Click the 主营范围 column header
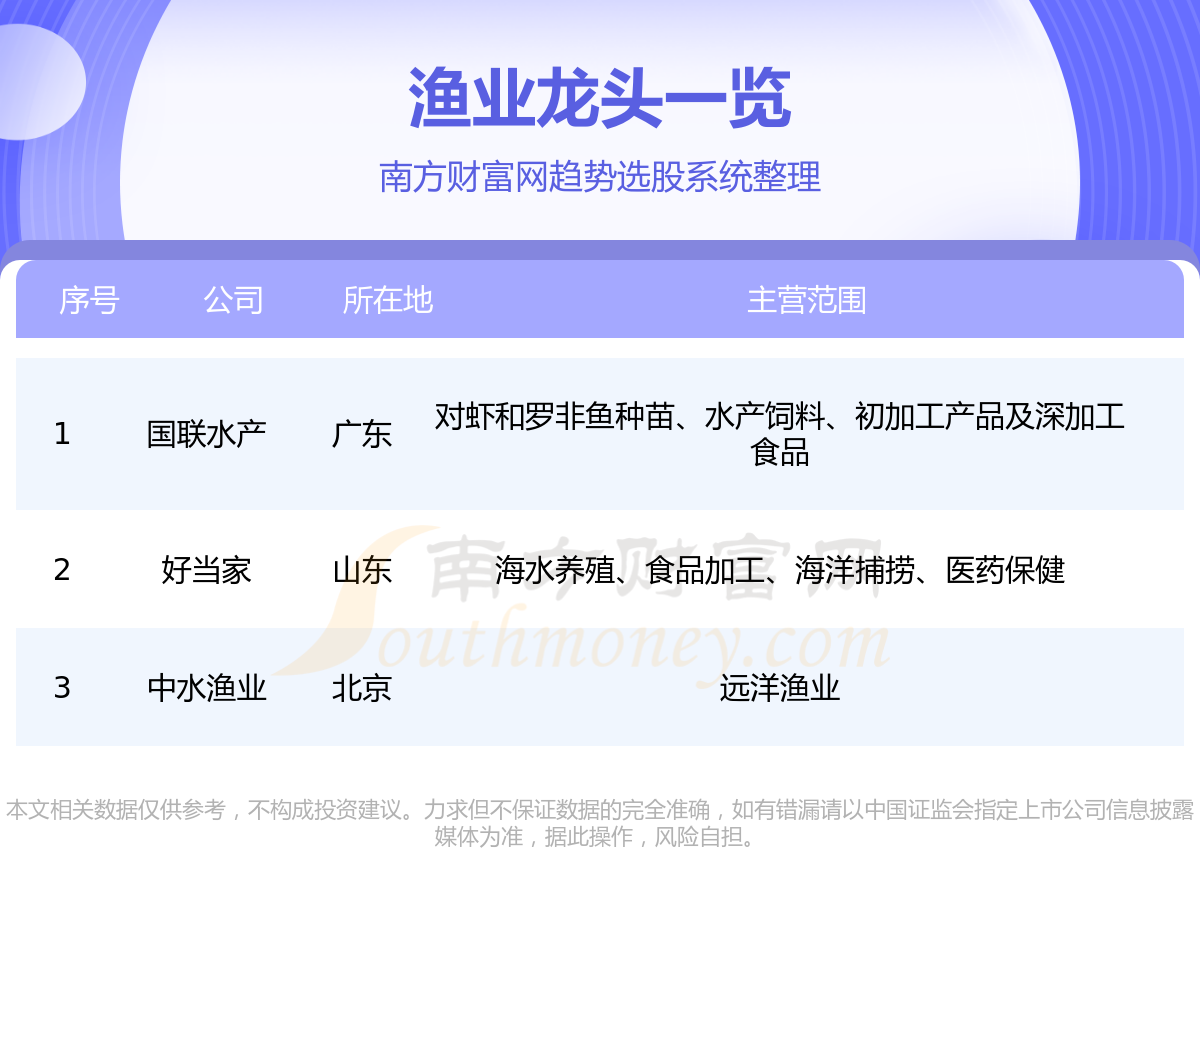Screen dimensions: 1200x1050 [x=807, y=300]
